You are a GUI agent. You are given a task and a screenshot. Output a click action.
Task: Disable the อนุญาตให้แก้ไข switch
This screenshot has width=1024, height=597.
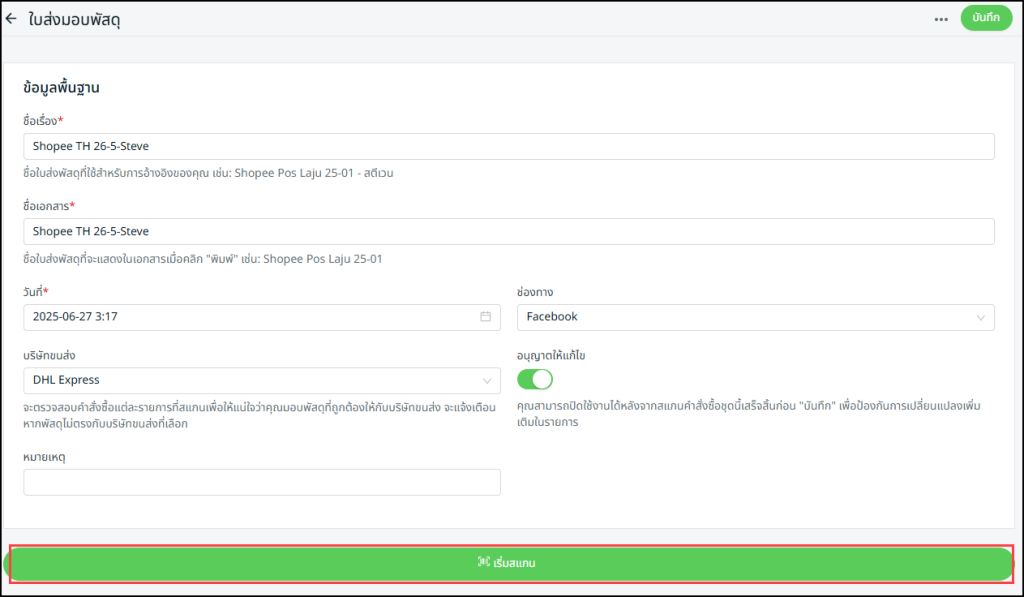click(x=535, y=379)
